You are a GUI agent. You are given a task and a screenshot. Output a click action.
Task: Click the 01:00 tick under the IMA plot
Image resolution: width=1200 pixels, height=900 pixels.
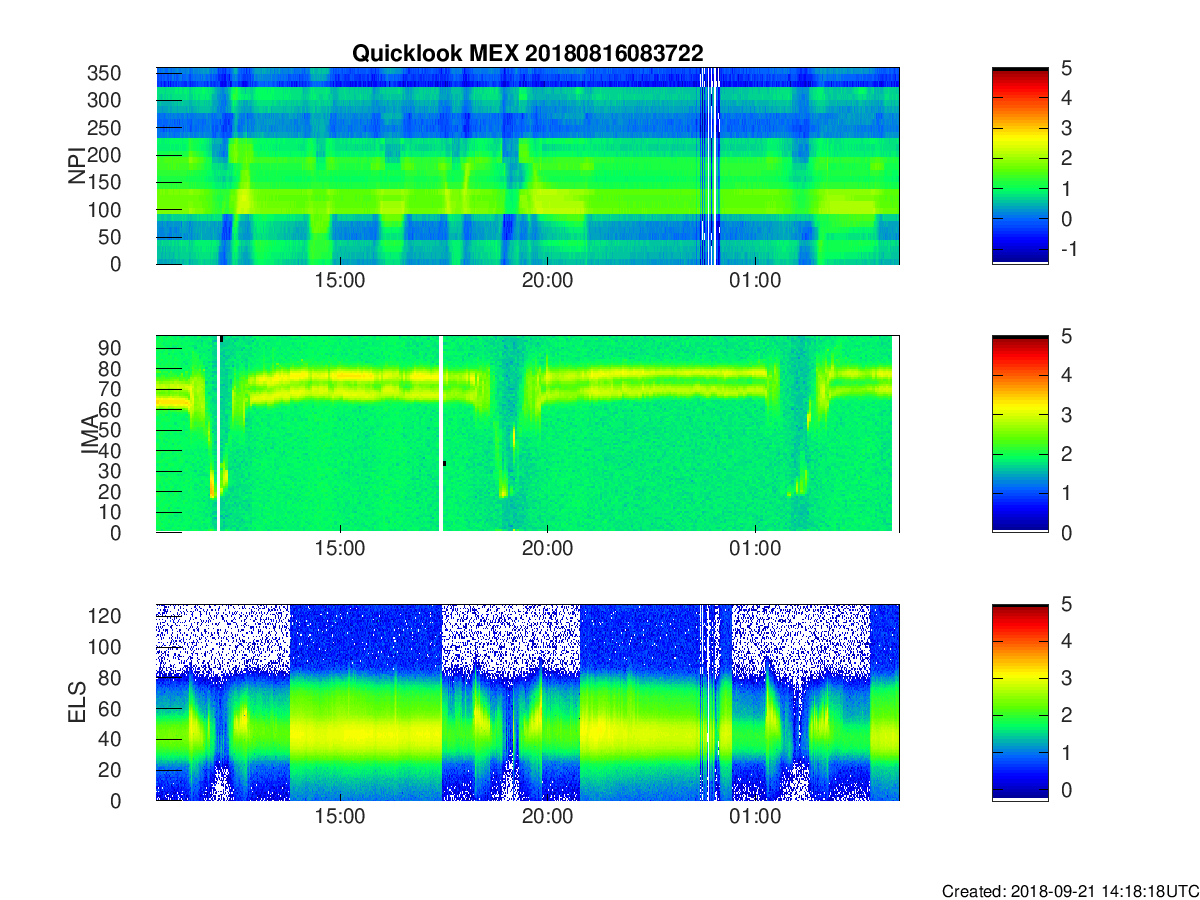tap(755, 548)
